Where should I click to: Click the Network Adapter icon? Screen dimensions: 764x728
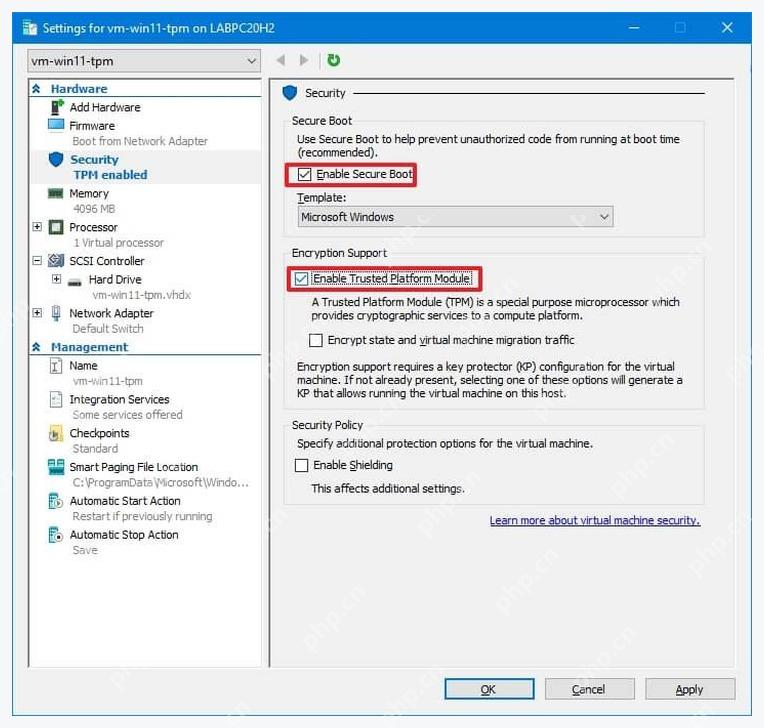coord(56,313)
